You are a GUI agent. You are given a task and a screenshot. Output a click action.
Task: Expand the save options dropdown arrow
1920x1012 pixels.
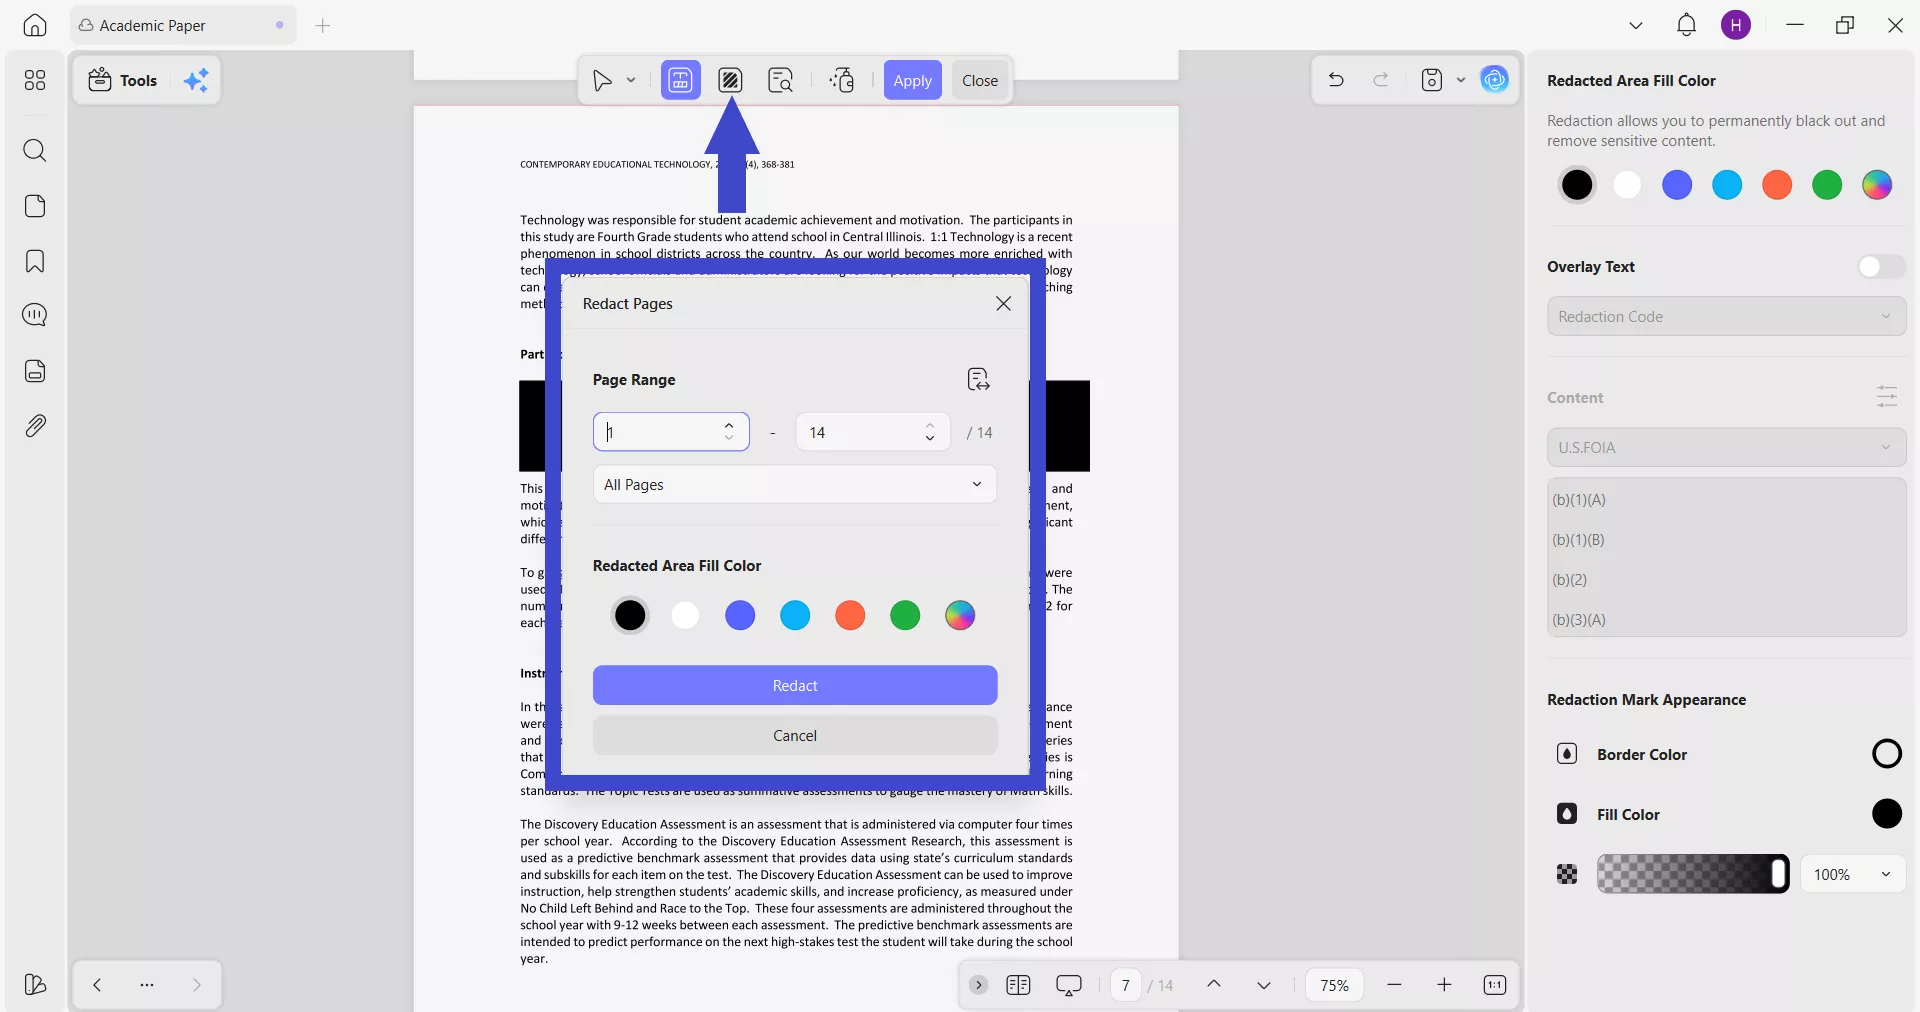tap(1461, 80)
